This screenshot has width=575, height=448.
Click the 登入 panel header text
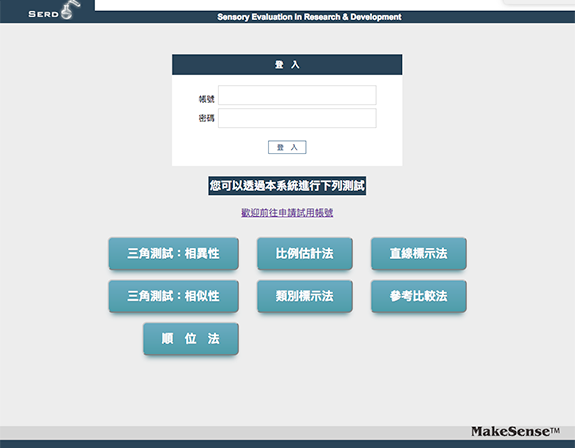[x=287, y=65]
